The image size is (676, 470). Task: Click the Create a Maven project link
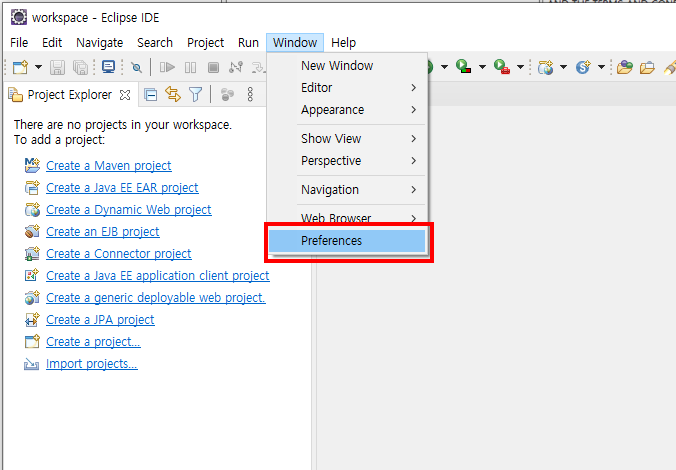coord(109,166)
